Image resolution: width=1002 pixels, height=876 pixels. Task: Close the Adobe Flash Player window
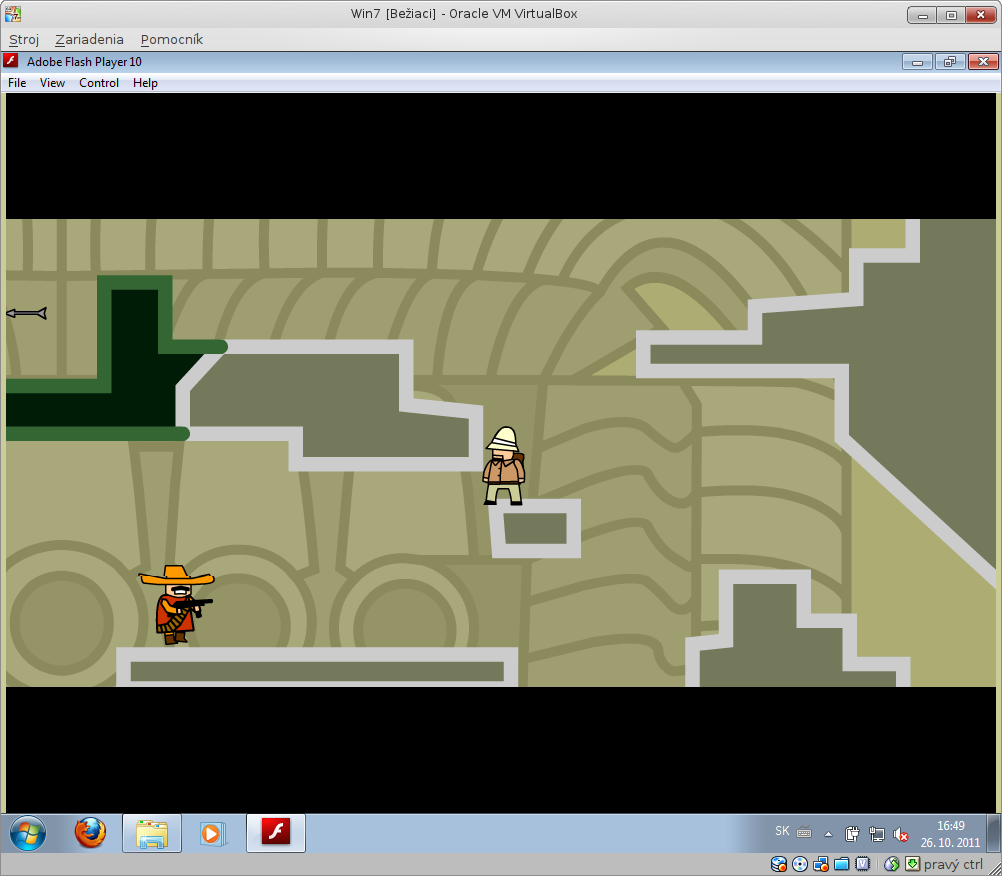point(983,61)
